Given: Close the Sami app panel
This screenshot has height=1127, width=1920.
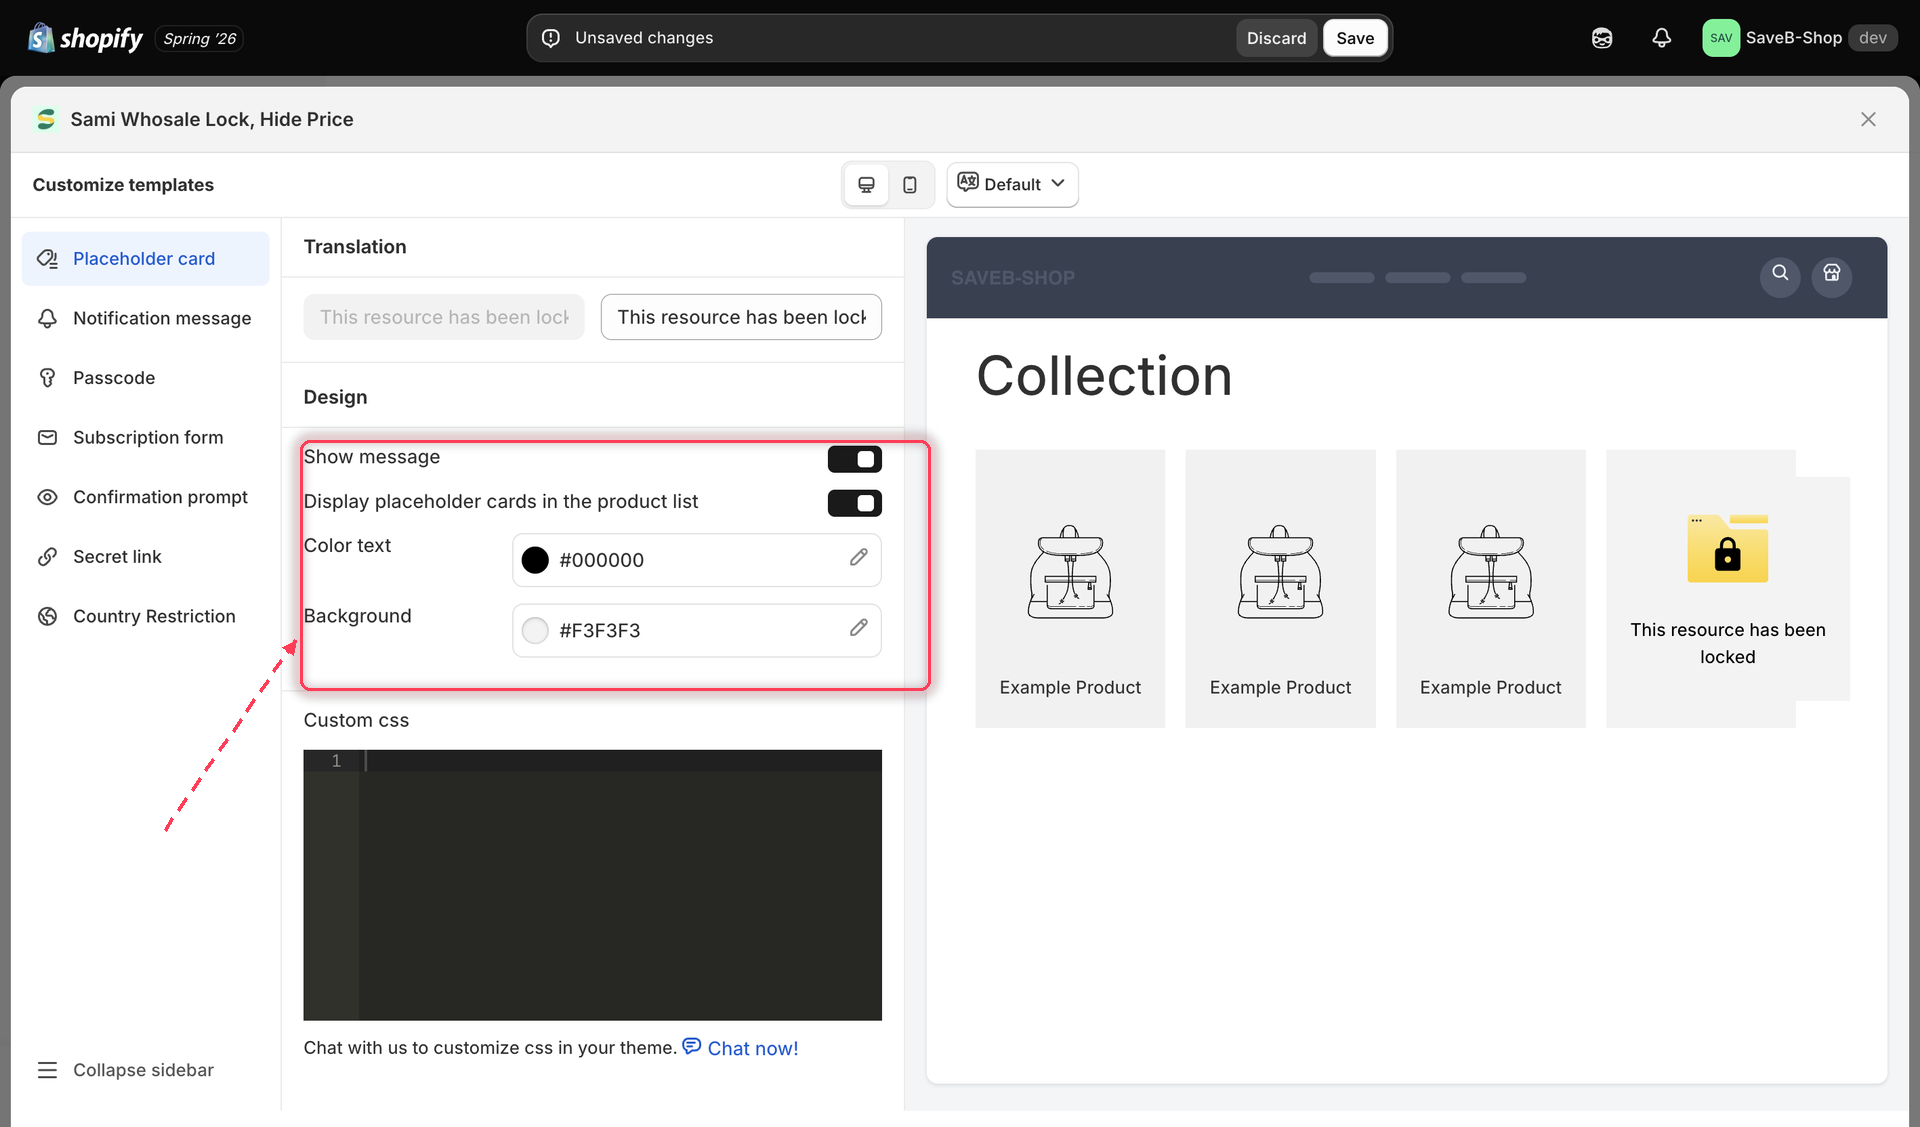Looking at the screenshot, I should tap(1868, 119).
